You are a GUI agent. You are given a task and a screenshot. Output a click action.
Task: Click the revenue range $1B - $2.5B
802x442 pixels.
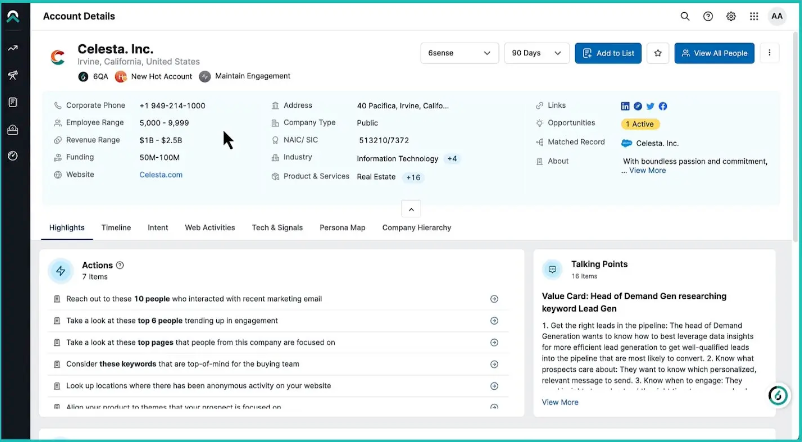pyautogui.click(x=161, y=140)
